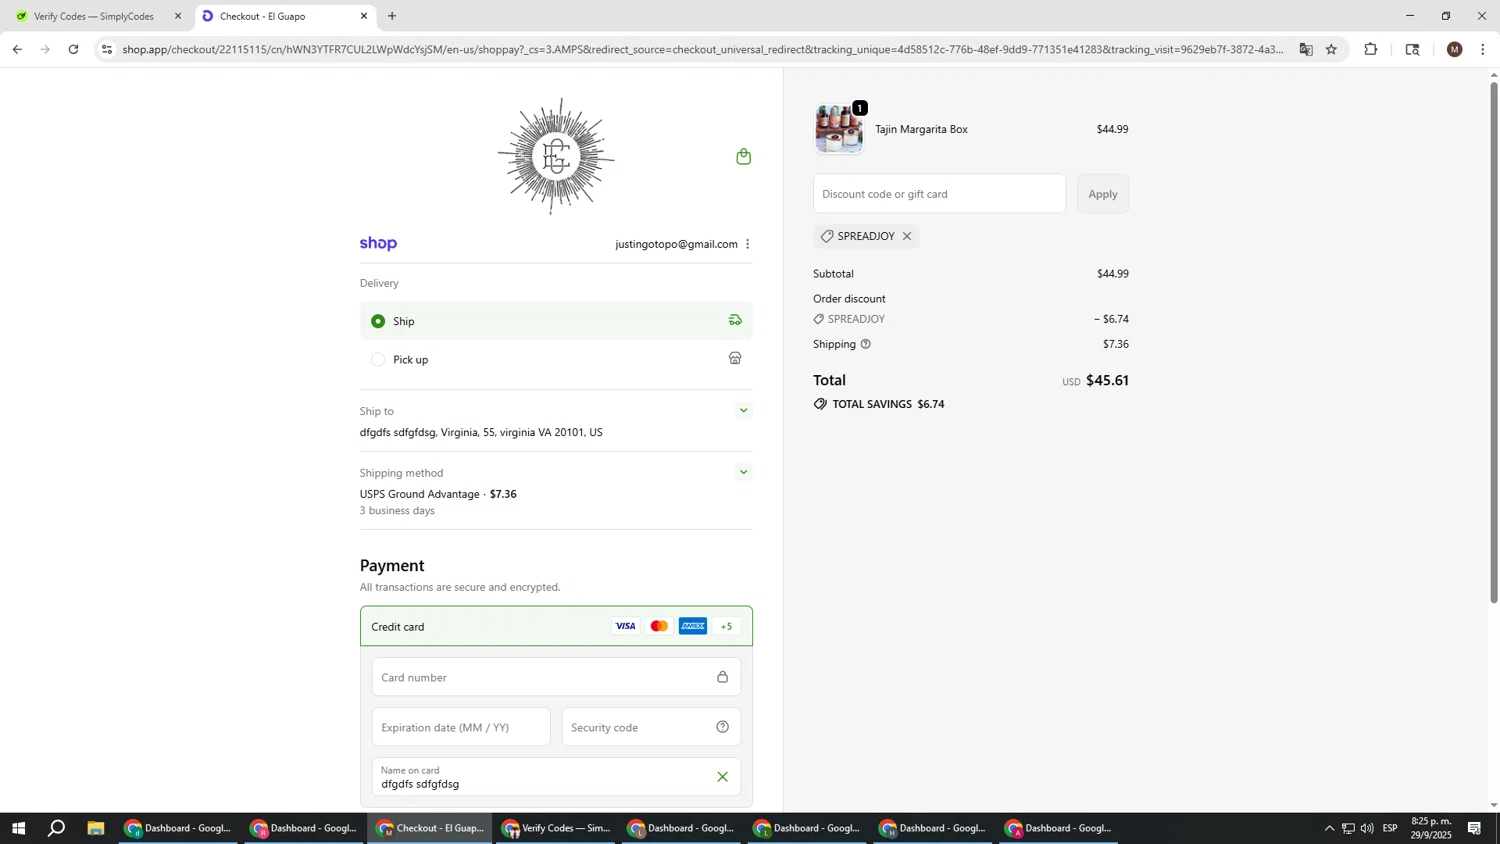Click the Tajin Margarita Box thumbnail
This screenshot has width=1500, height=844.
point(839,129)
